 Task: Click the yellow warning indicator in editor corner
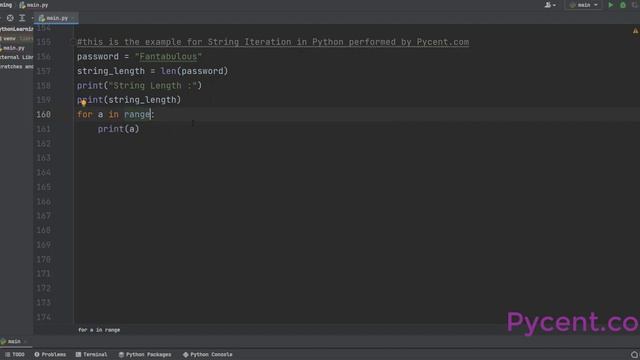pyautogui.click(x=635, y=31)
